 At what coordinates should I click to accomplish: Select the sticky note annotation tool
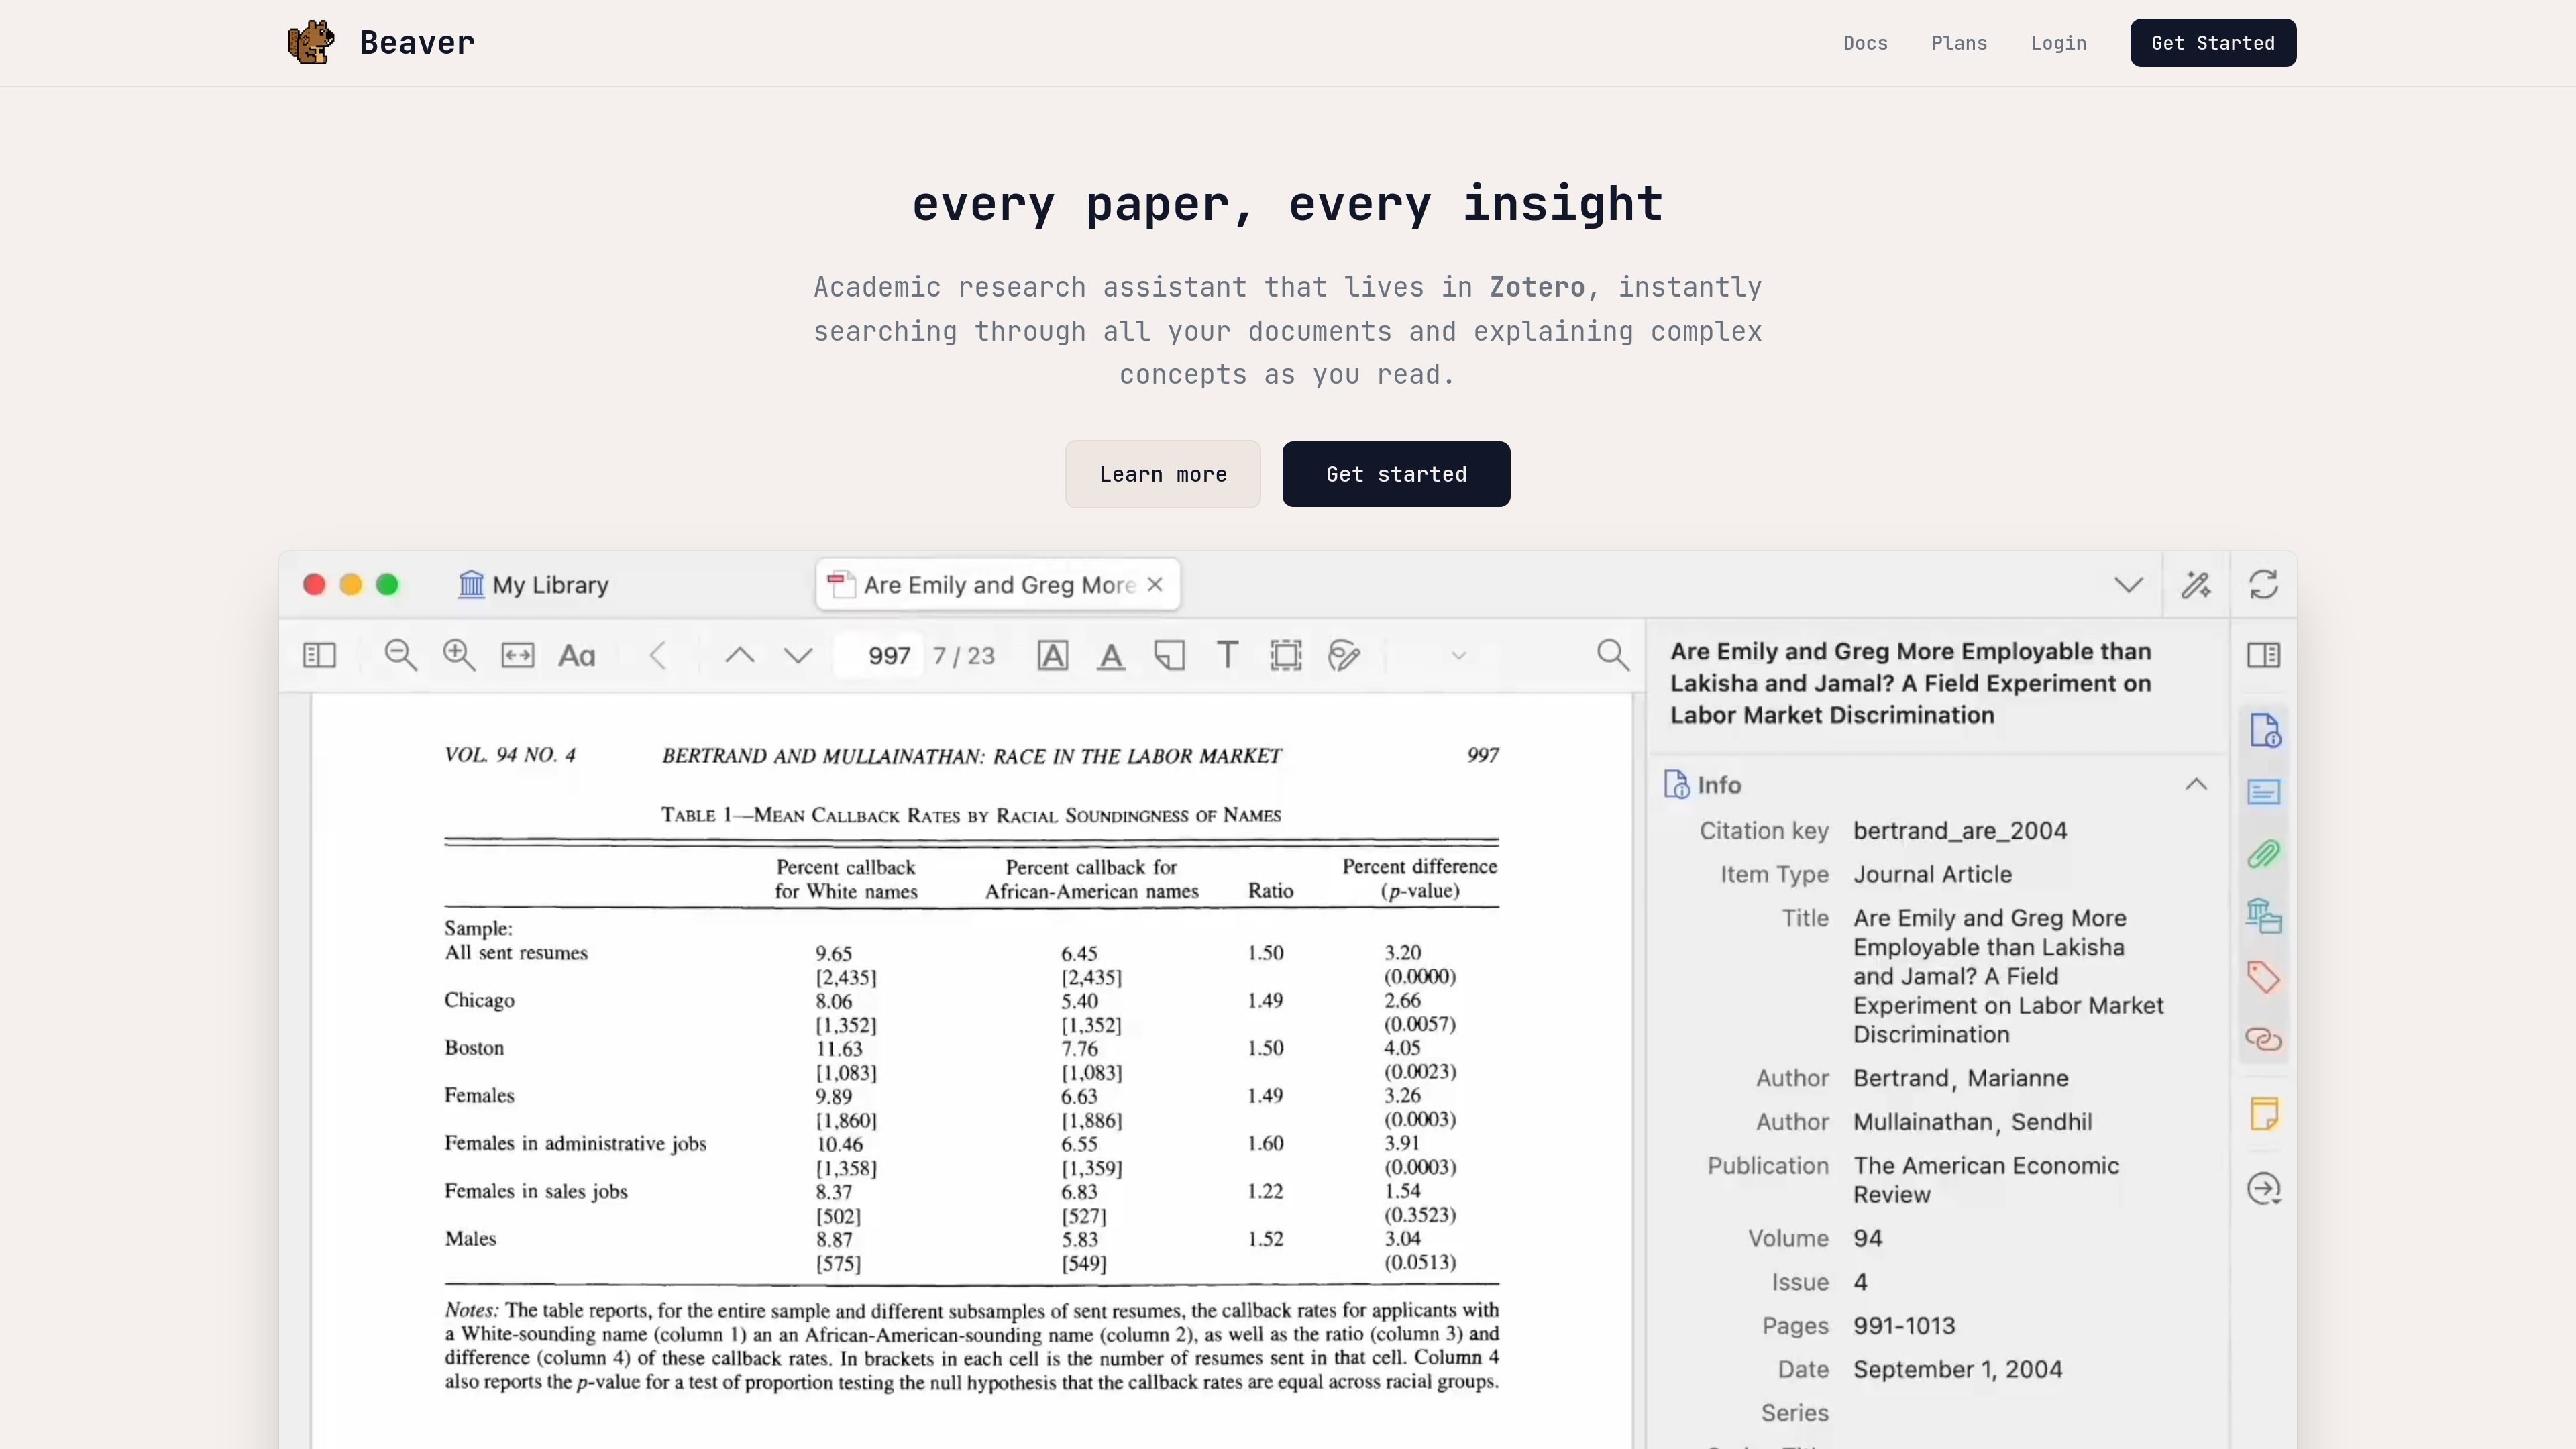click(x=1169, y=655)
